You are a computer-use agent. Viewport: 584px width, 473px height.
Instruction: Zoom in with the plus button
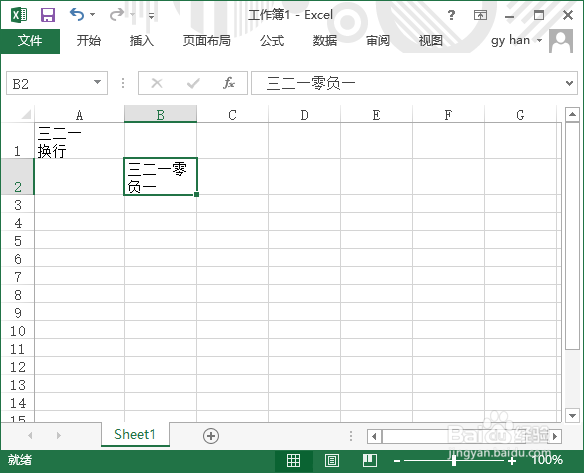[512, 461]
